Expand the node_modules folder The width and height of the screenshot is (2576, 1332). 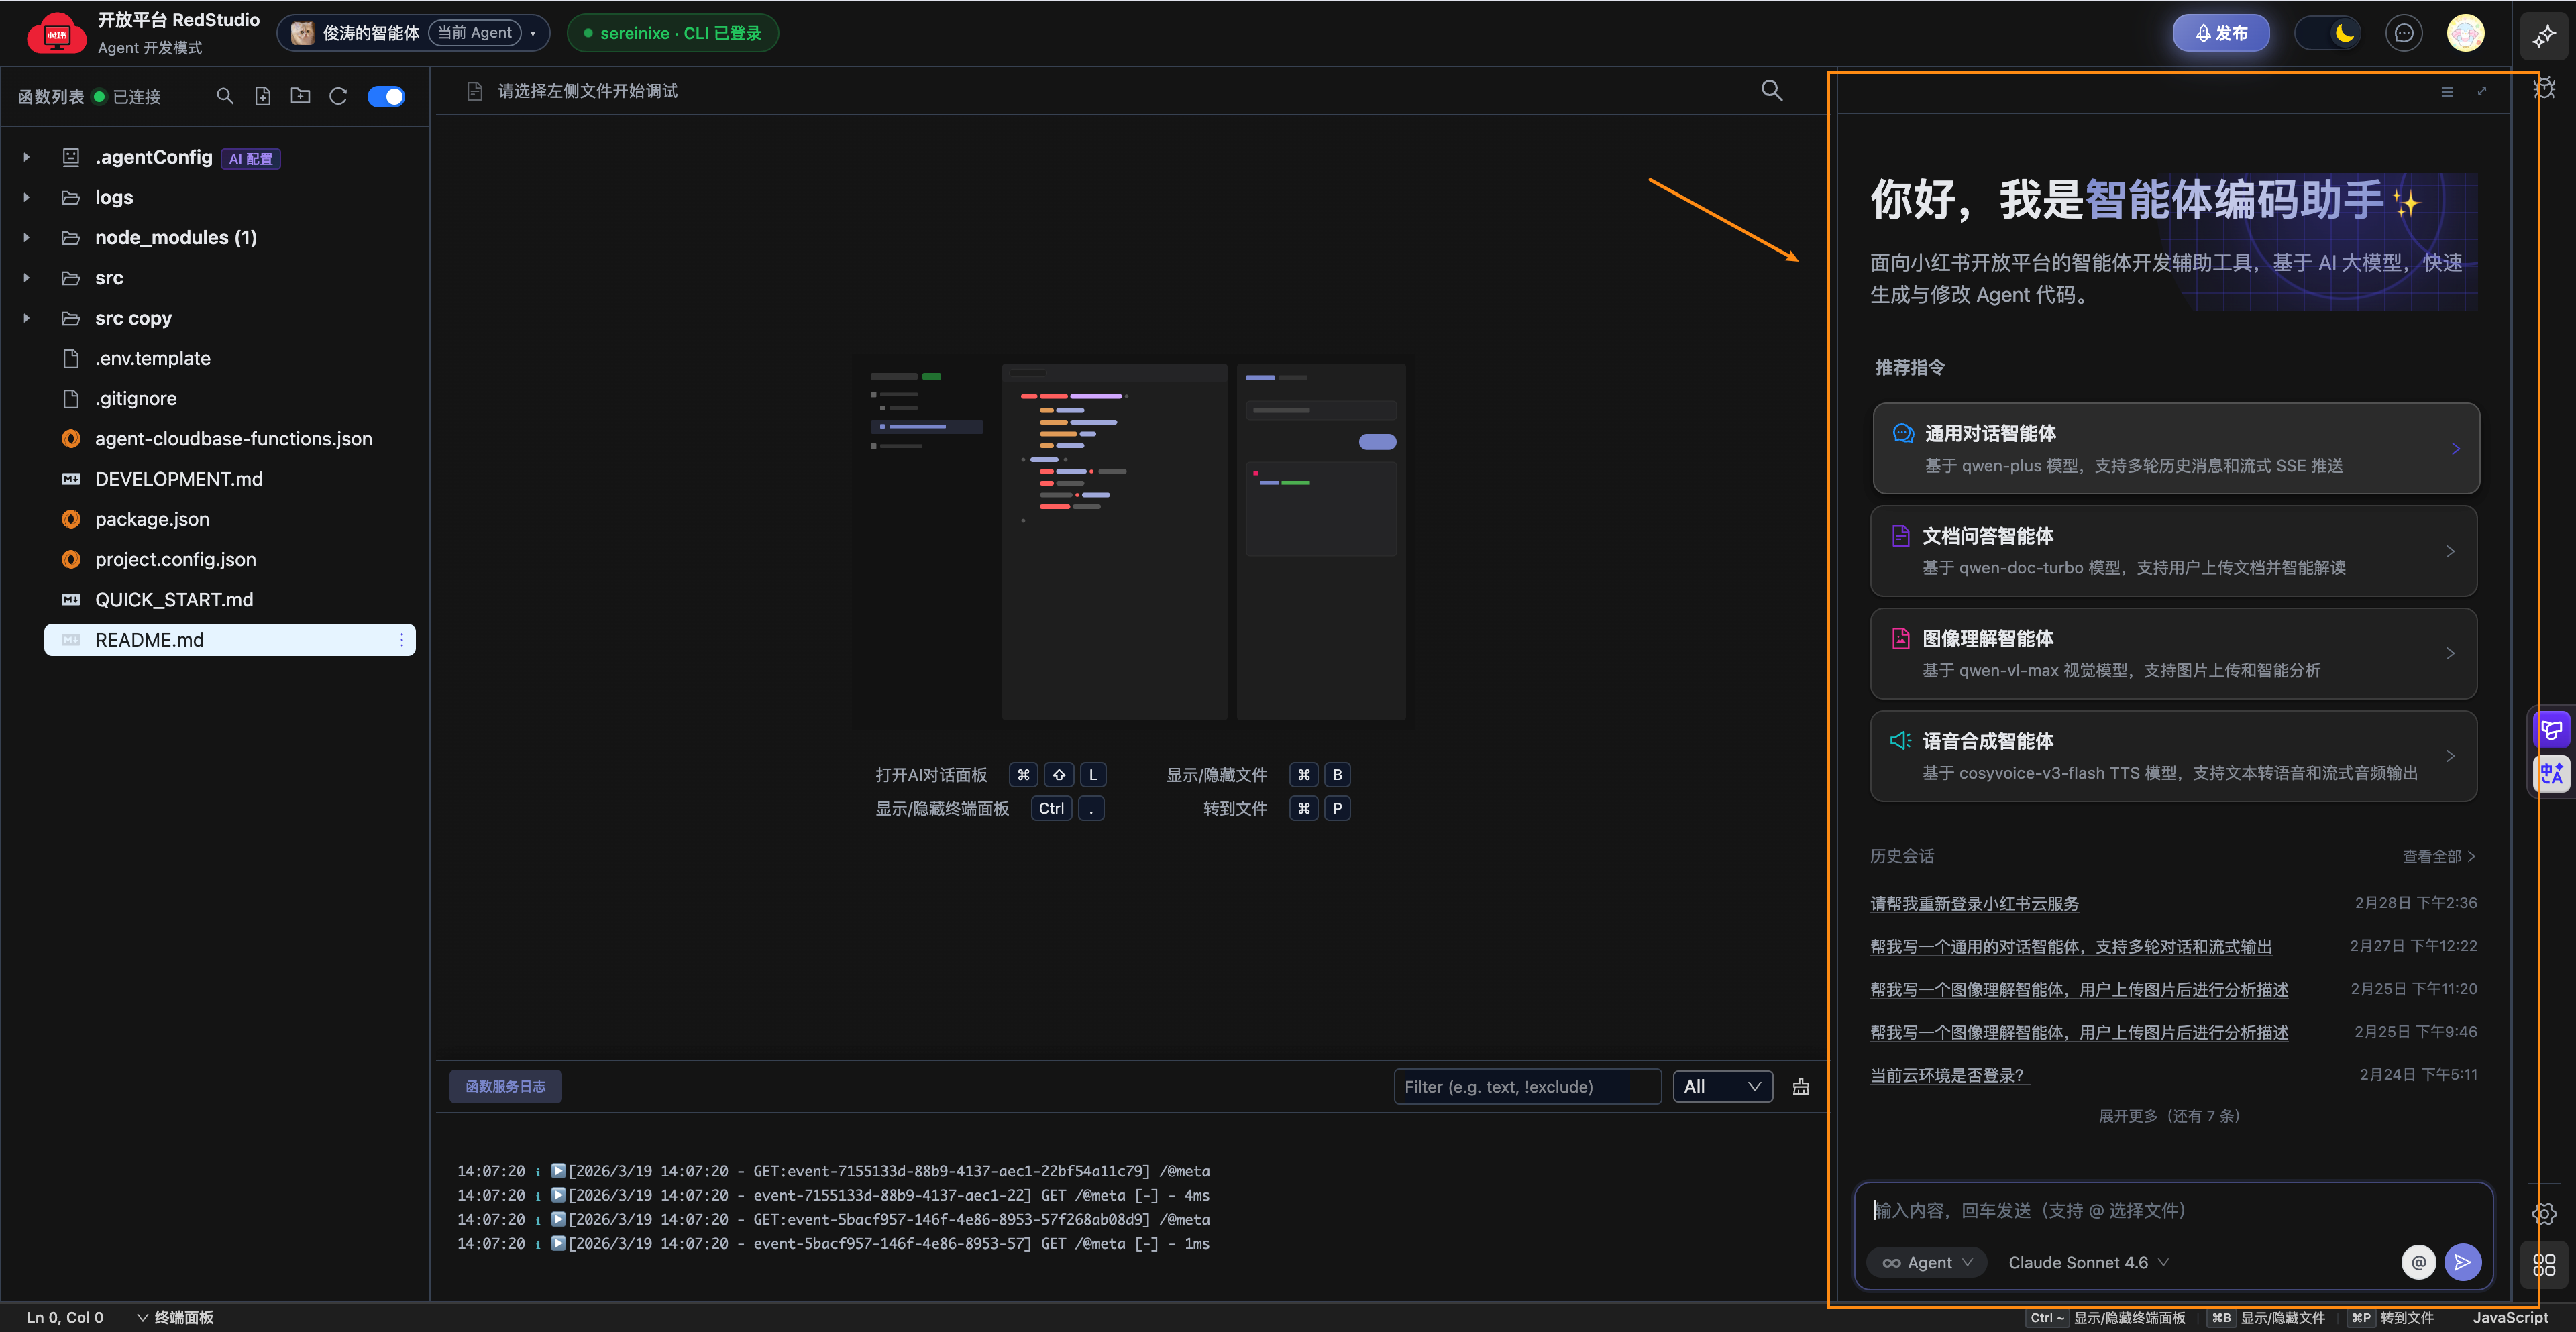[27, 237]
